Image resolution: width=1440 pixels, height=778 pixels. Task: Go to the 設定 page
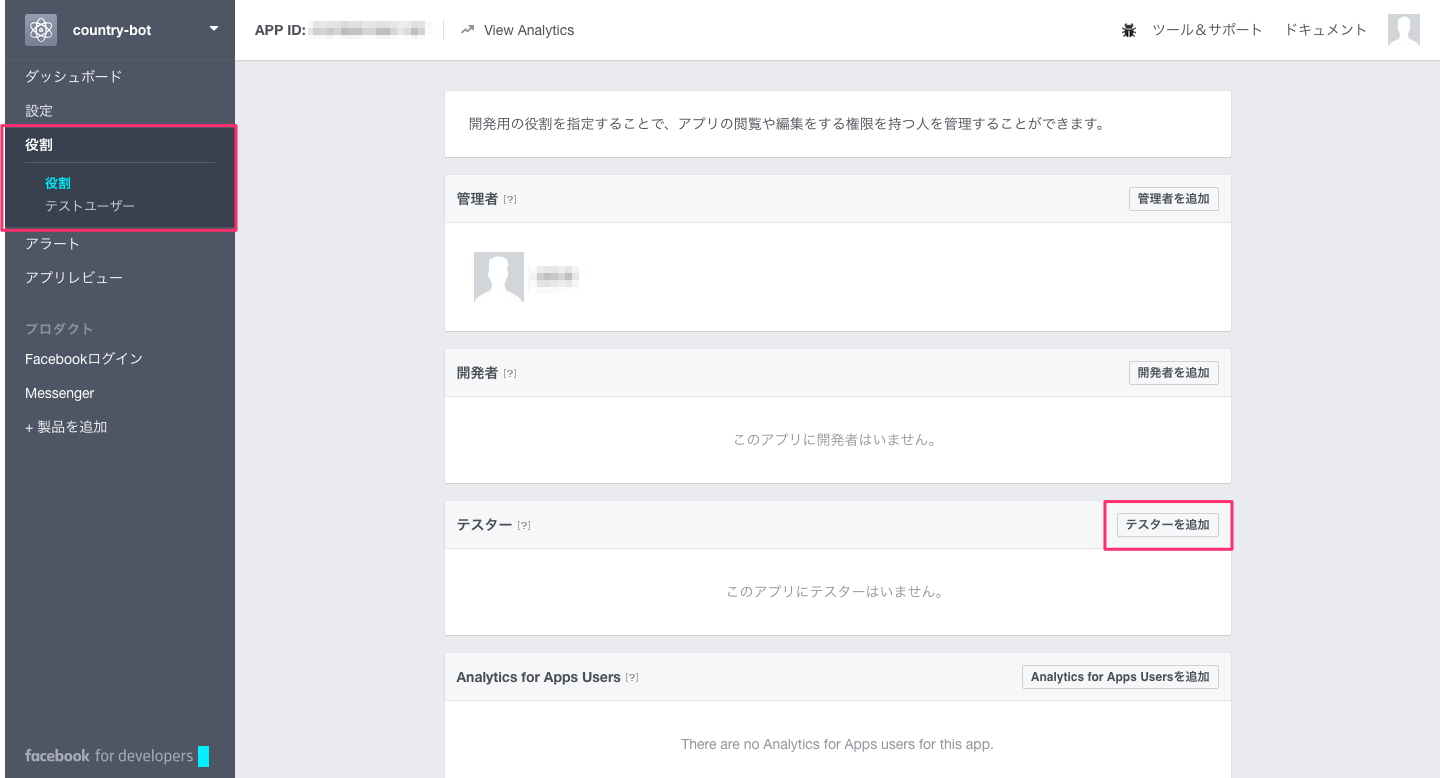coord(38,110)
